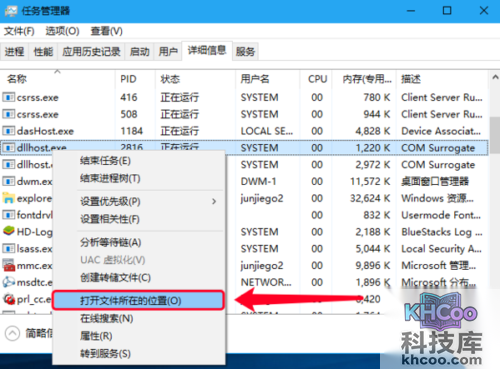This screenshot has height=369, width=500.
Task: Switch to the 启动 tab
Action: pos(139,52)
